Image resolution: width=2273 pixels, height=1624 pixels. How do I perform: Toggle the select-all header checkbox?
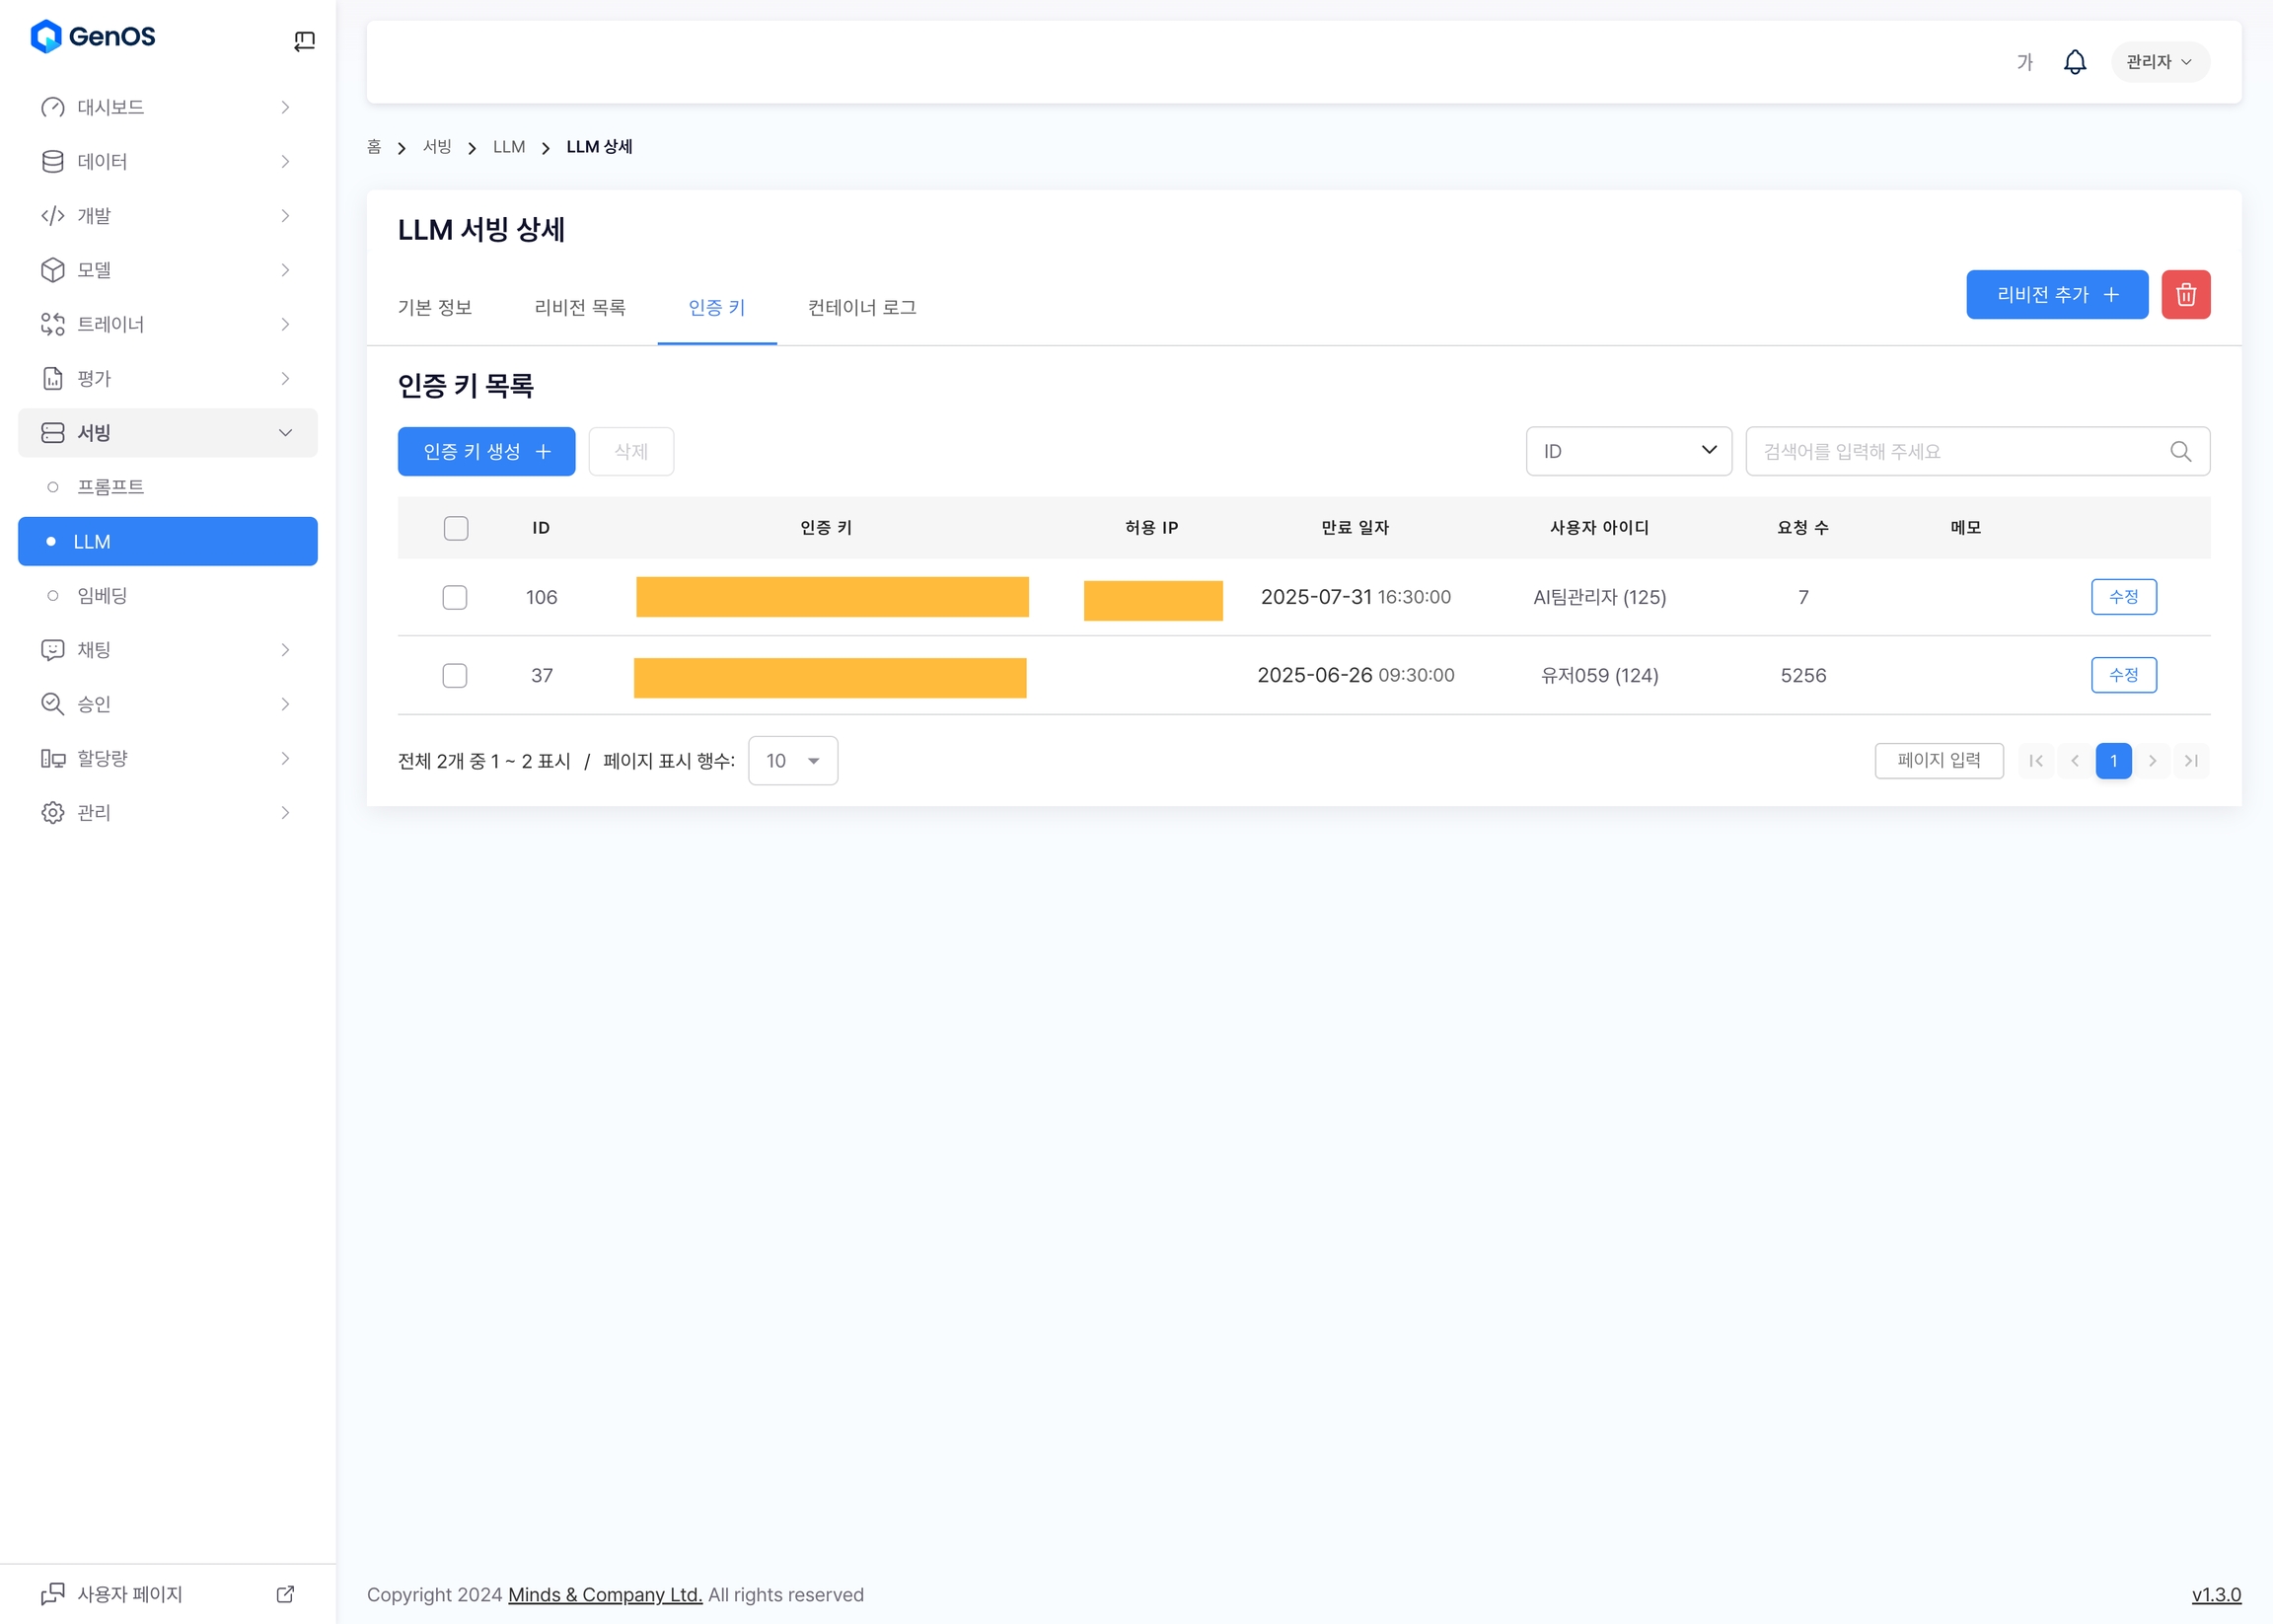[456, 528]
